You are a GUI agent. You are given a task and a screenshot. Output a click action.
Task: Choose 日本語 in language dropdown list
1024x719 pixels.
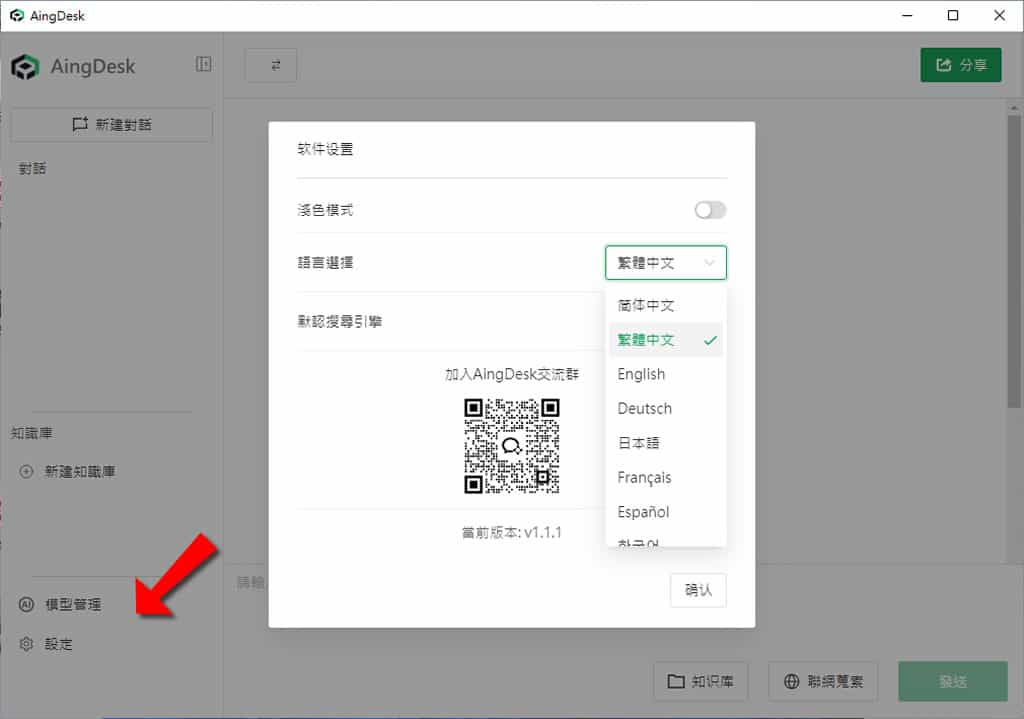[665, 443]
